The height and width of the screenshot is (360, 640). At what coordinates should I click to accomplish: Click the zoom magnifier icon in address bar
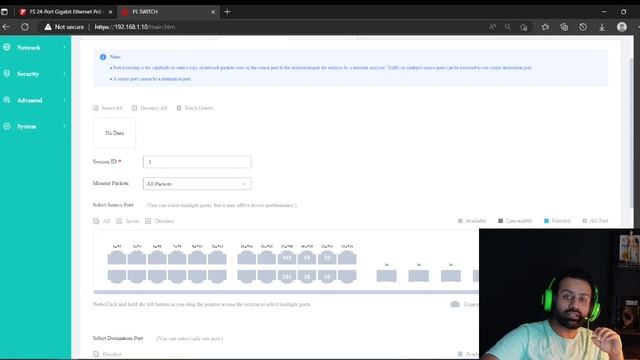508,27
